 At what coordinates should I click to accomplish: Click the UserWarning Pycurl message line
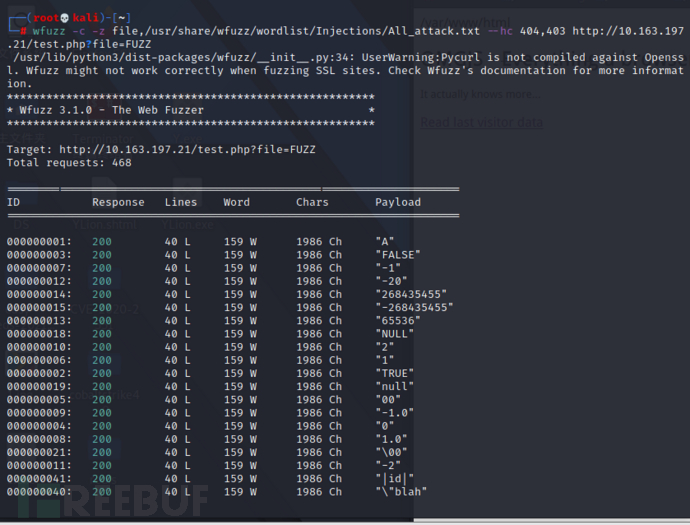345,70
